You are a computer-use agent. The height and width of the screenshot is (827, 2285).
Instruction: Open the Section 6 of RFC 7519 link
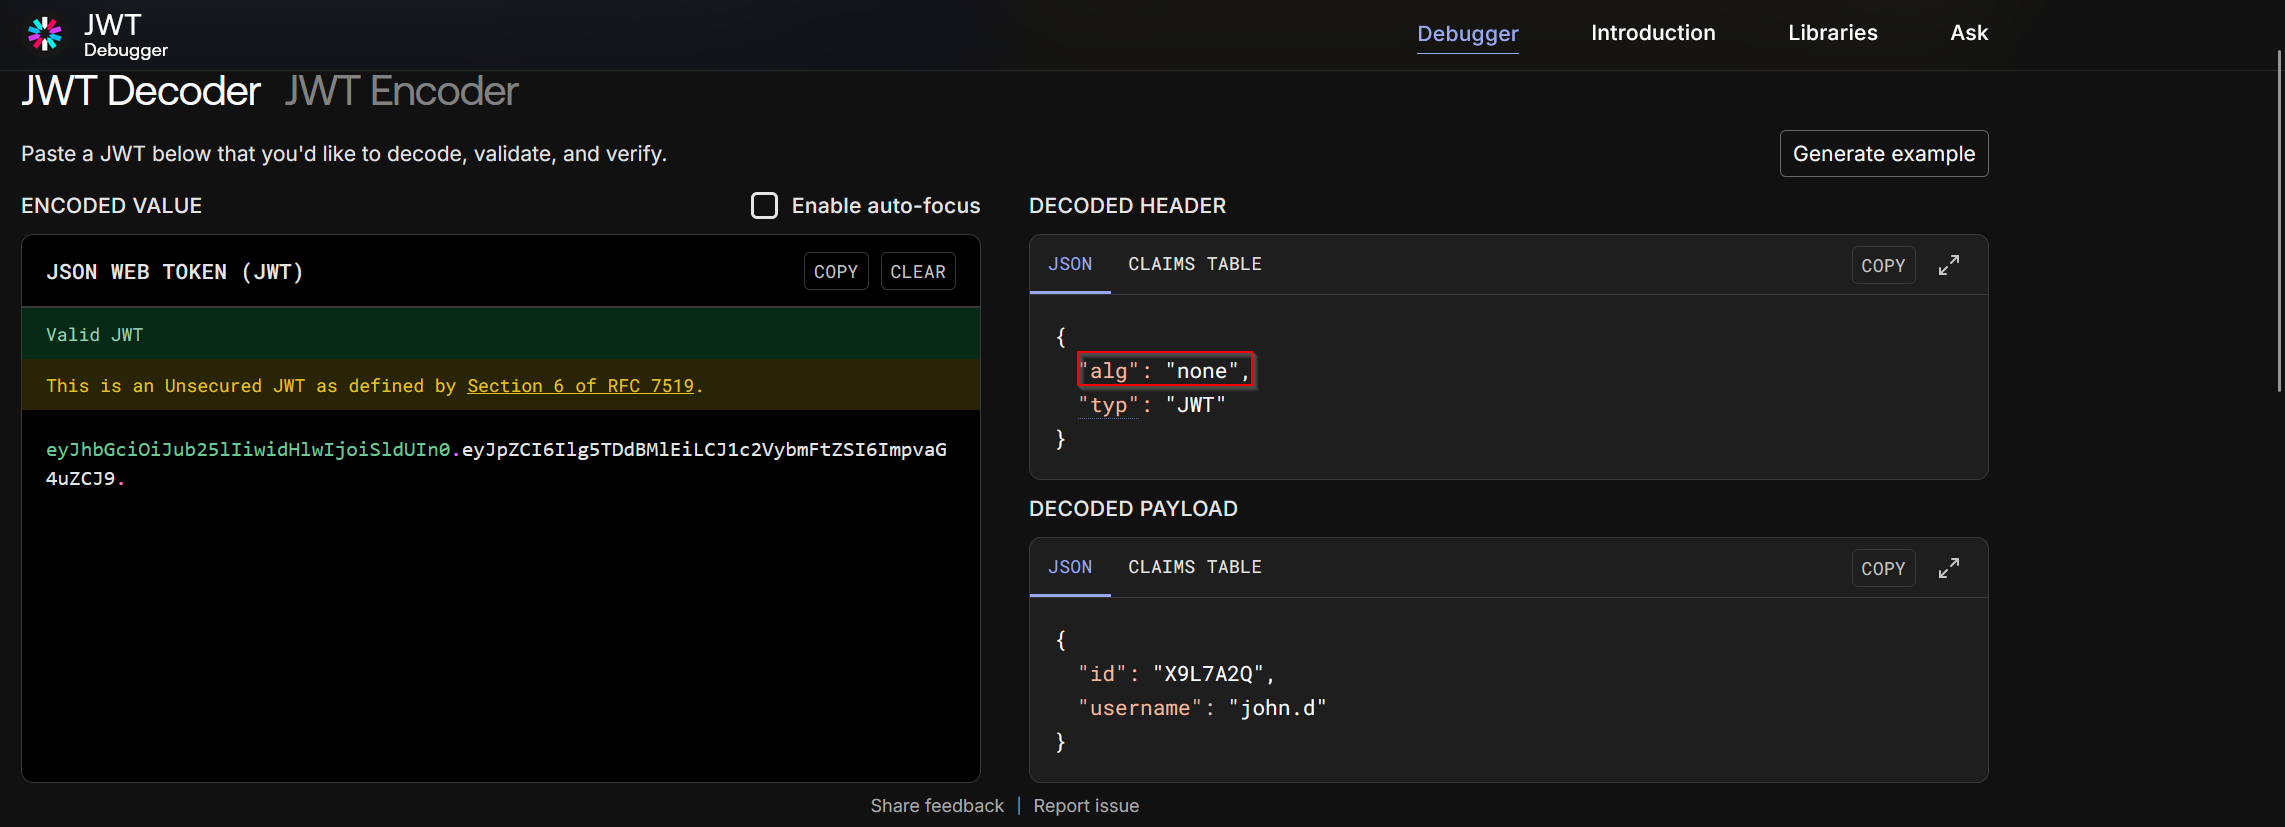[580, 386]
